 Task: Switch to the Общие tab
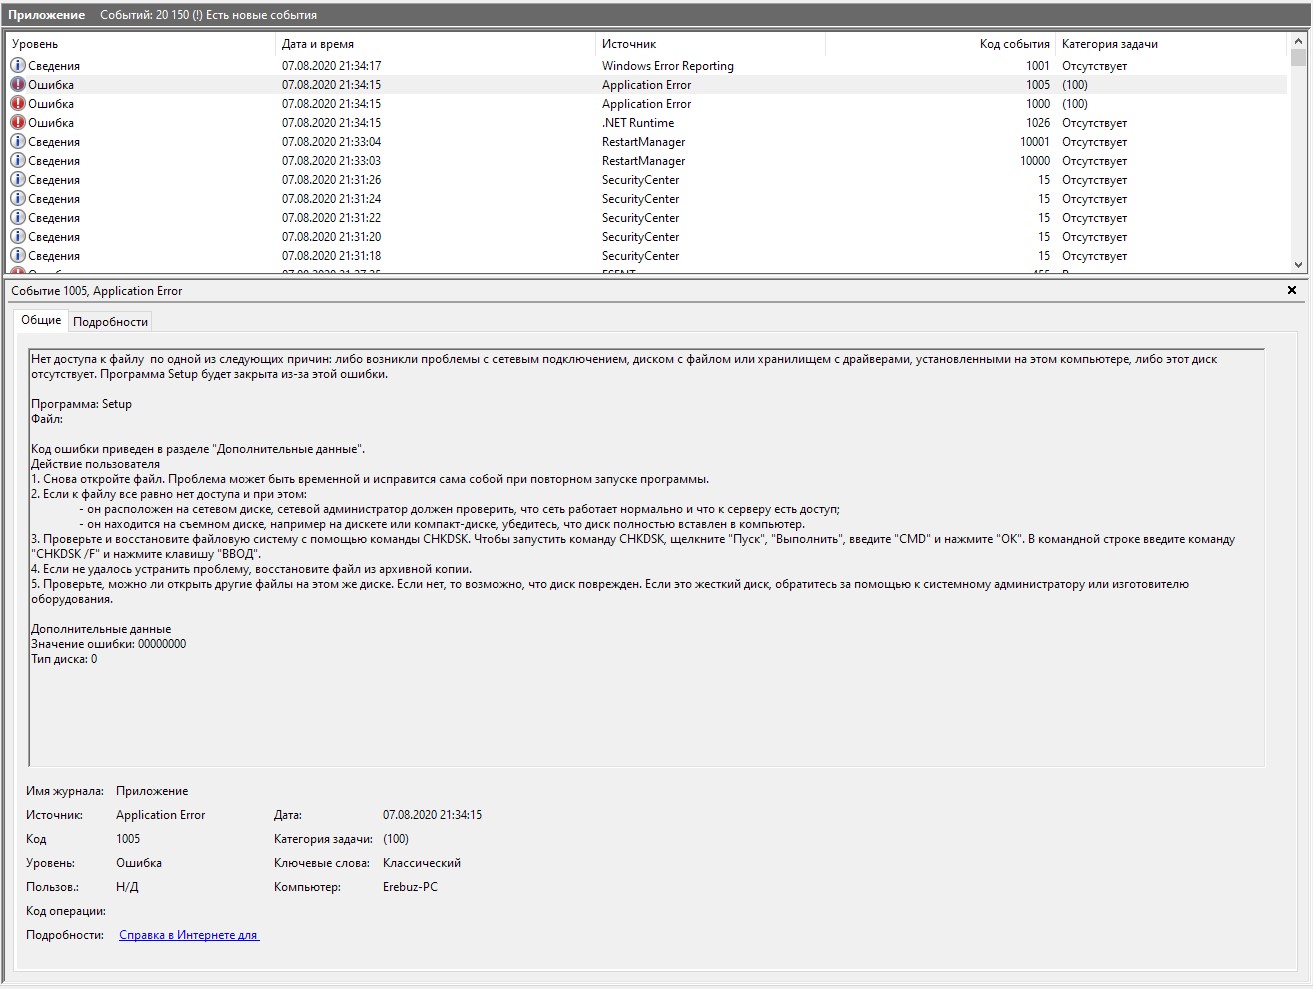(x=41, y=320)
